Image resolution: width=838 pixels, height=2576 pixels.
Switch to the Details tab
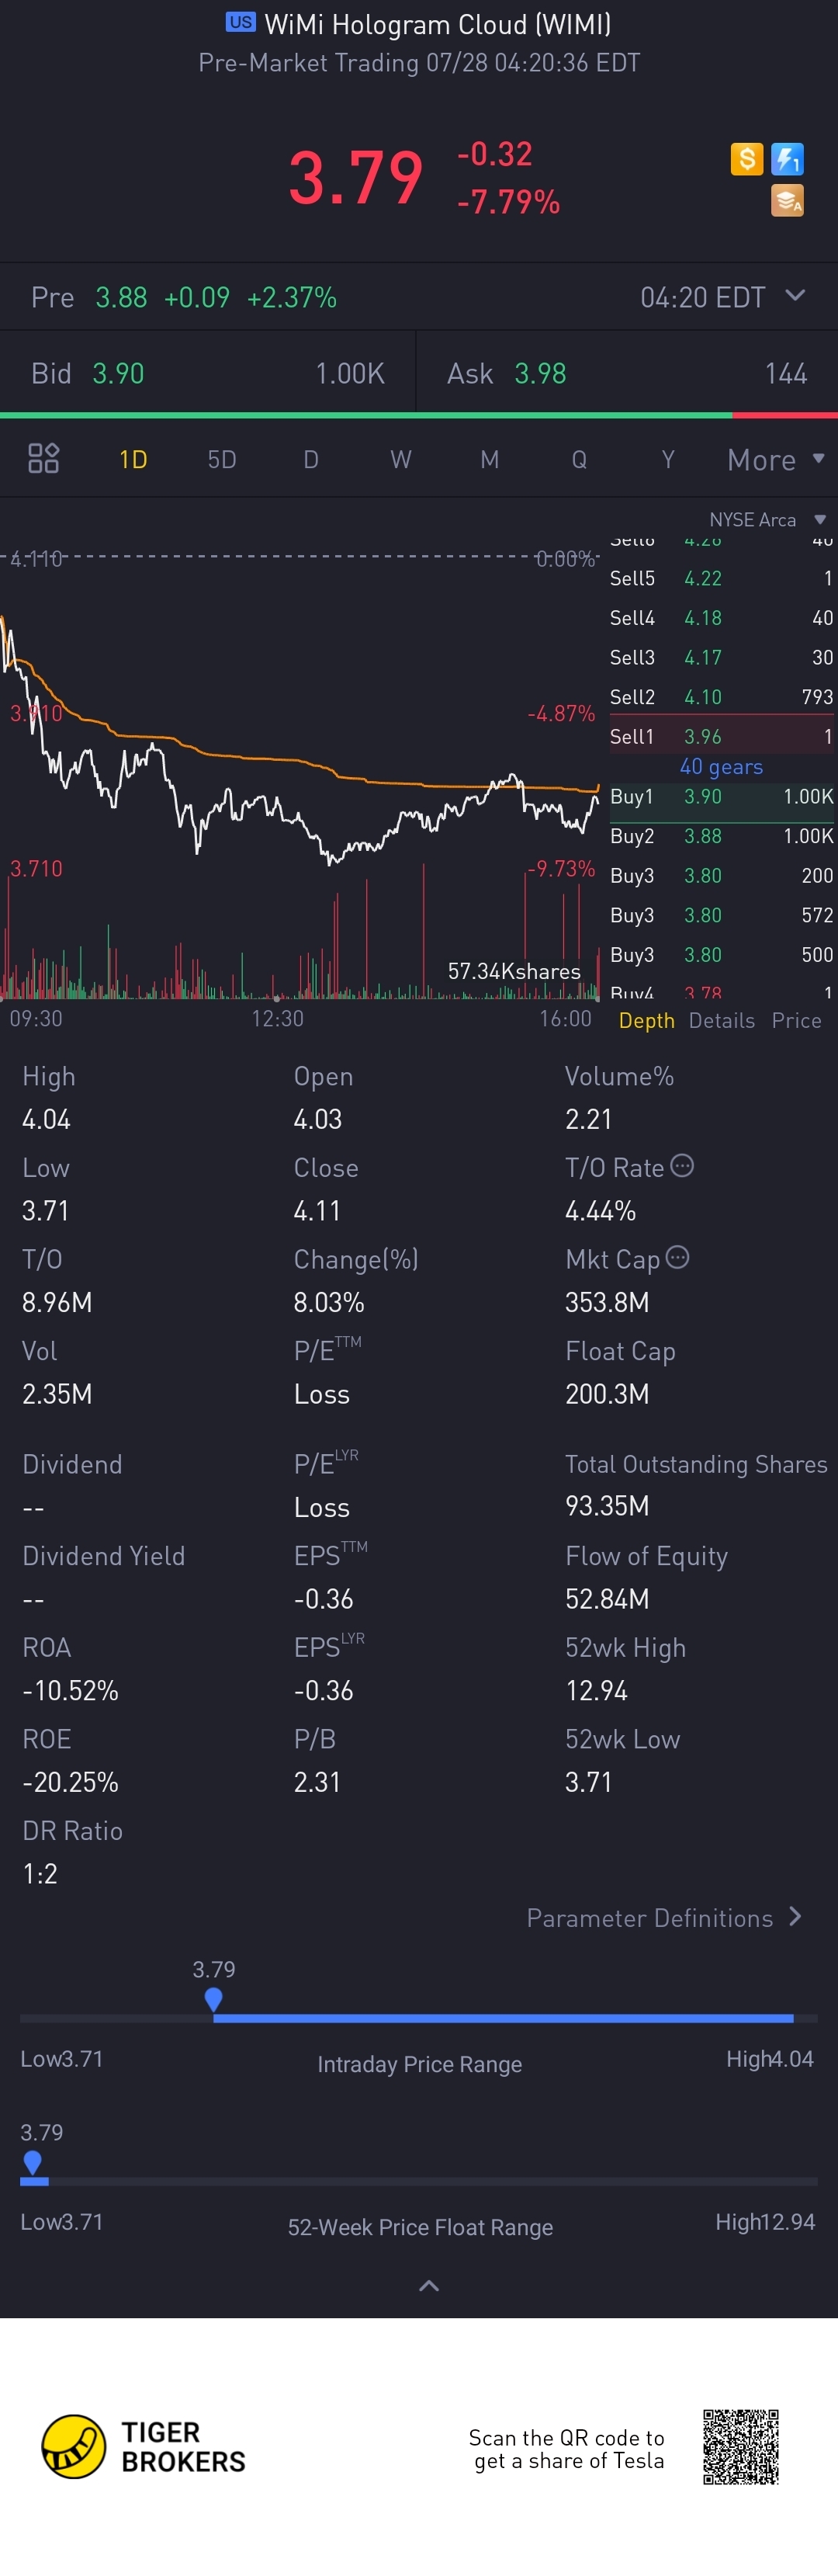722,1020
